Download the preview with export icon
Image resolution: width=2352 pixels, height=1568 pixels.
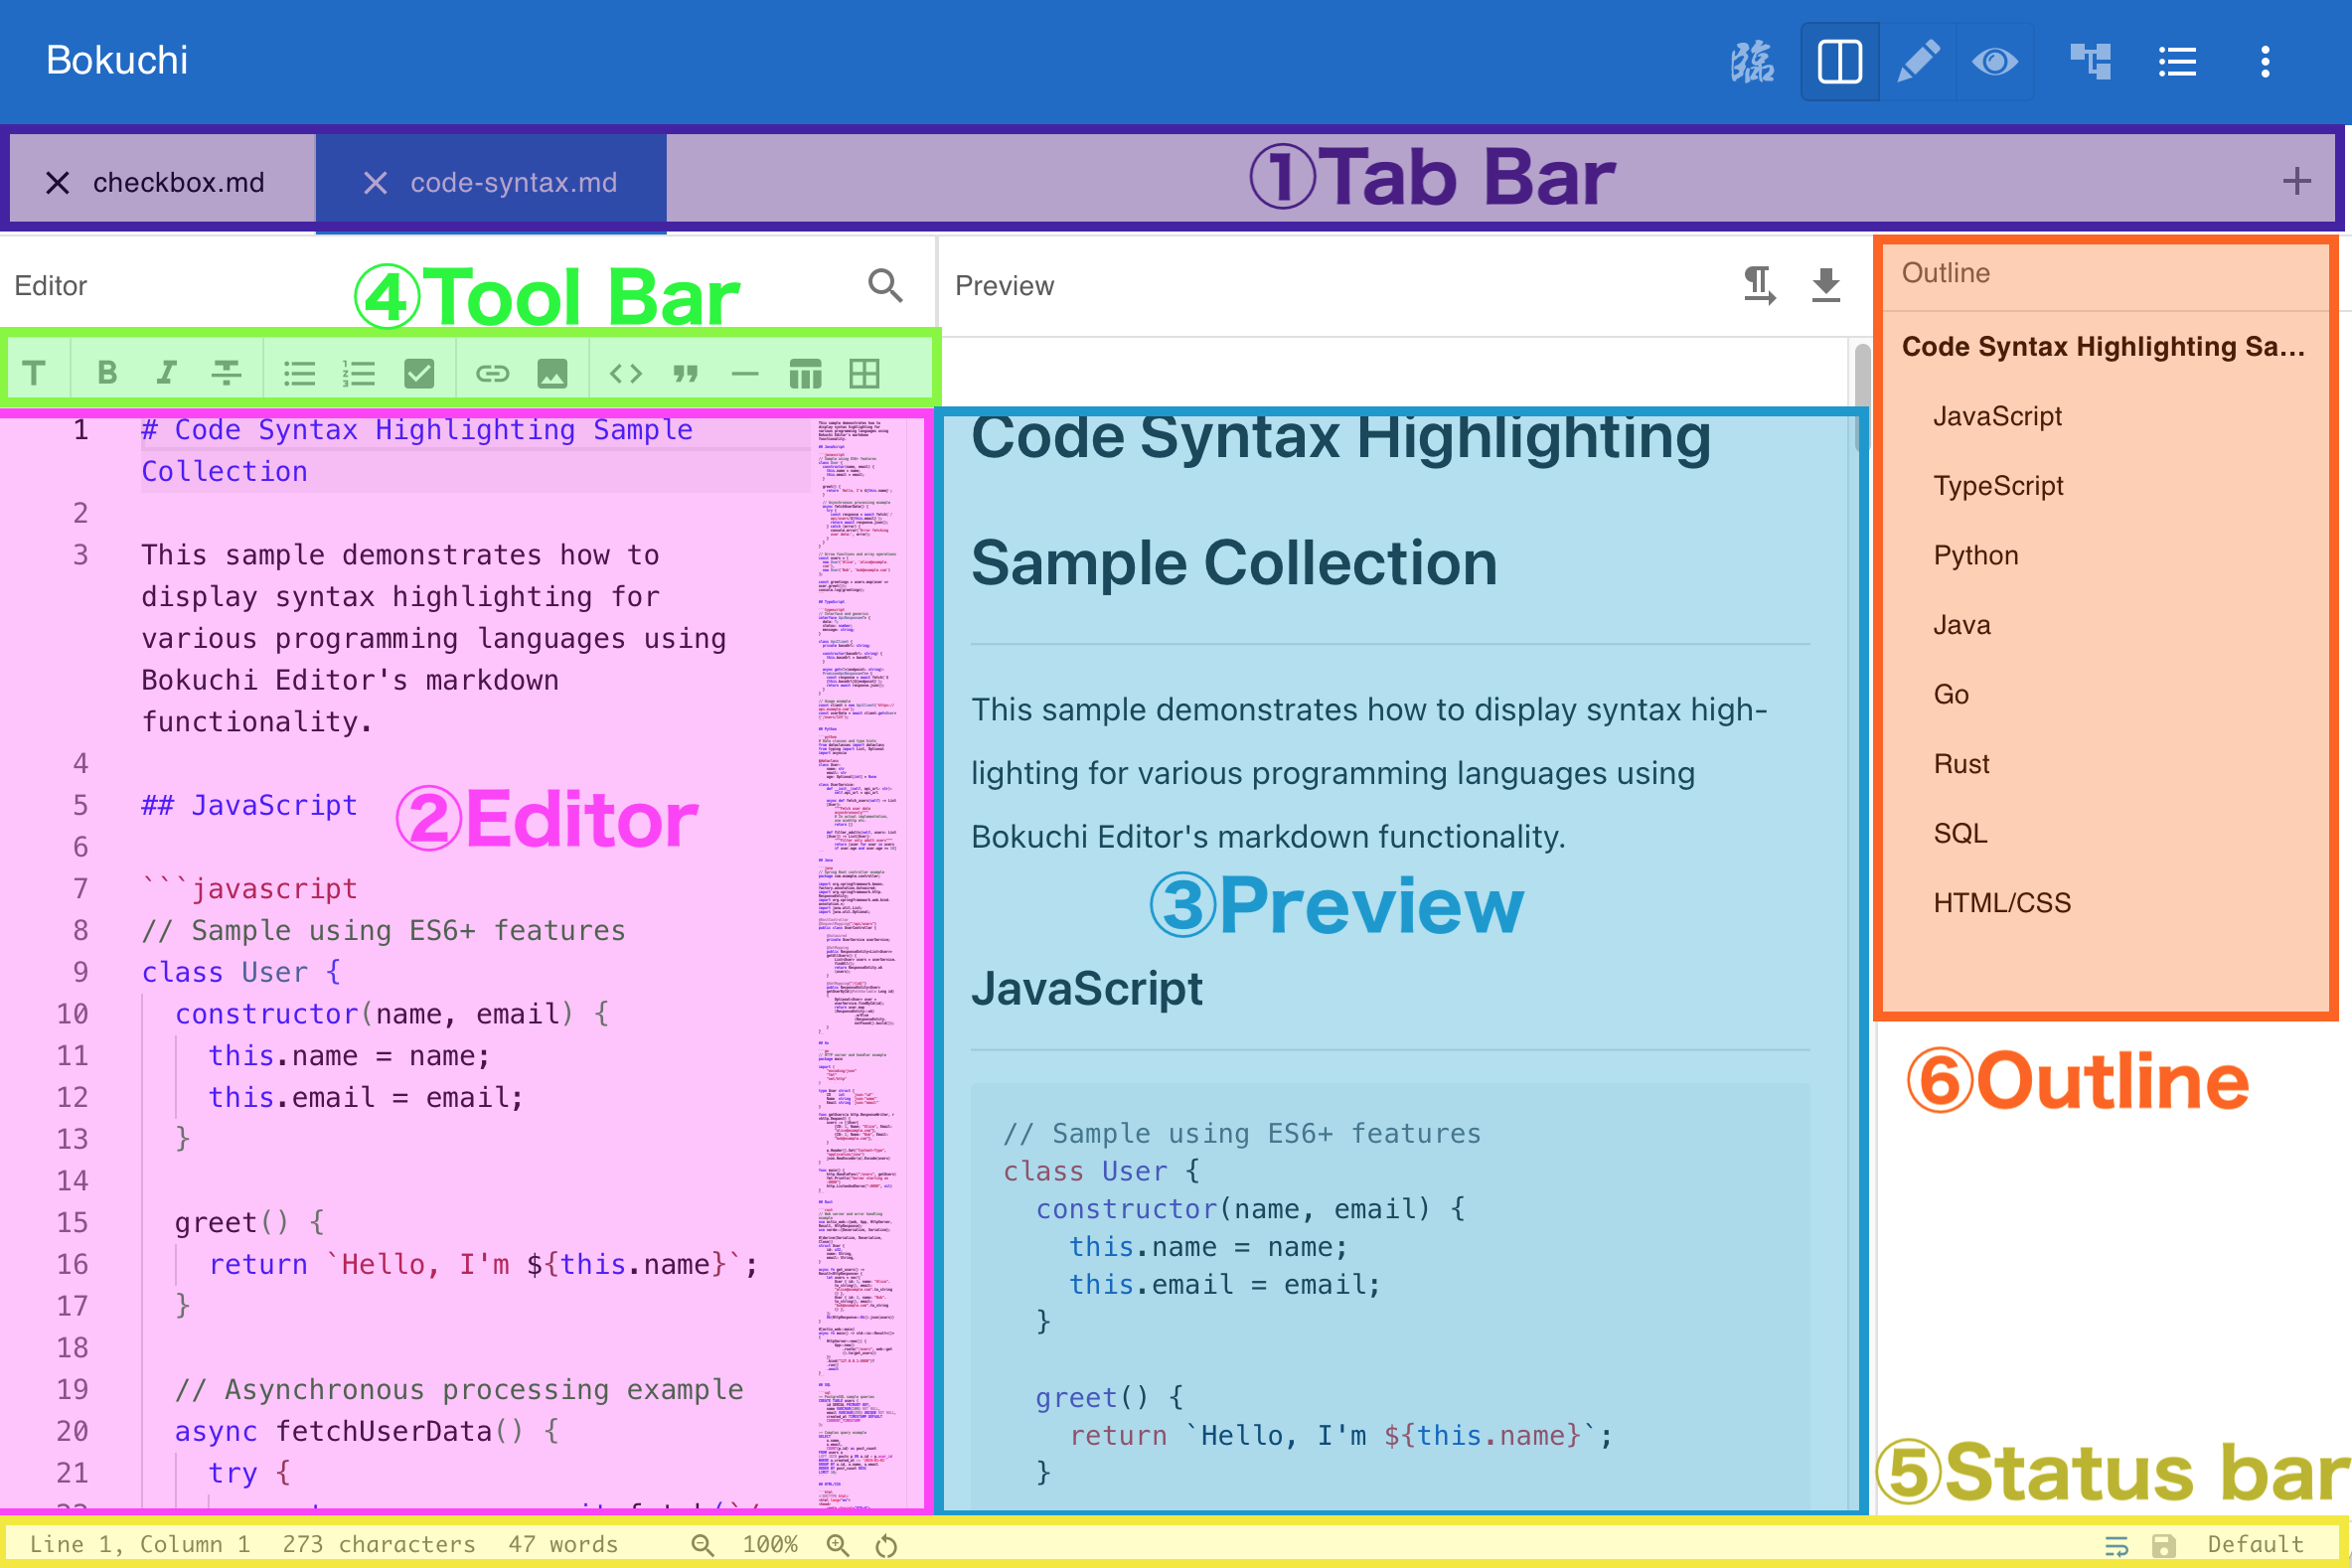(1826, 286)
